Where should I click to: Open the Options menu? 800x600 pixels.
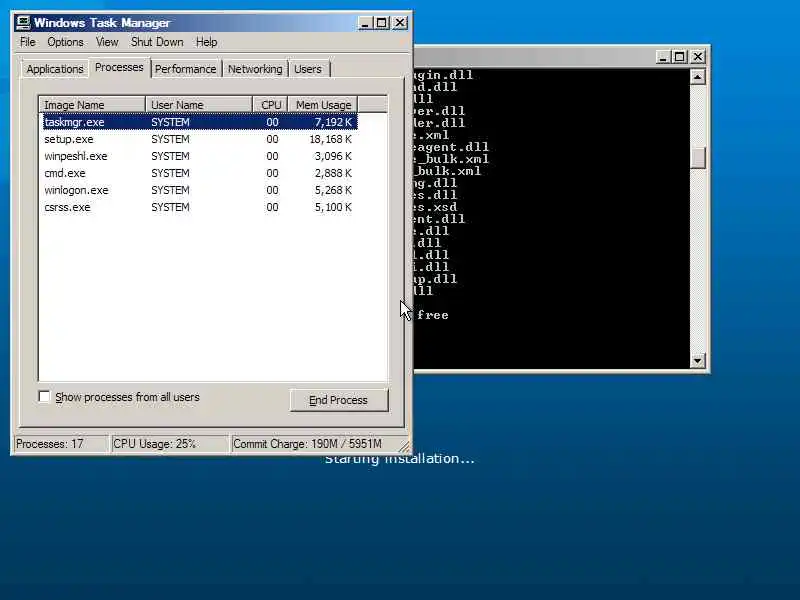coord(65,42)
